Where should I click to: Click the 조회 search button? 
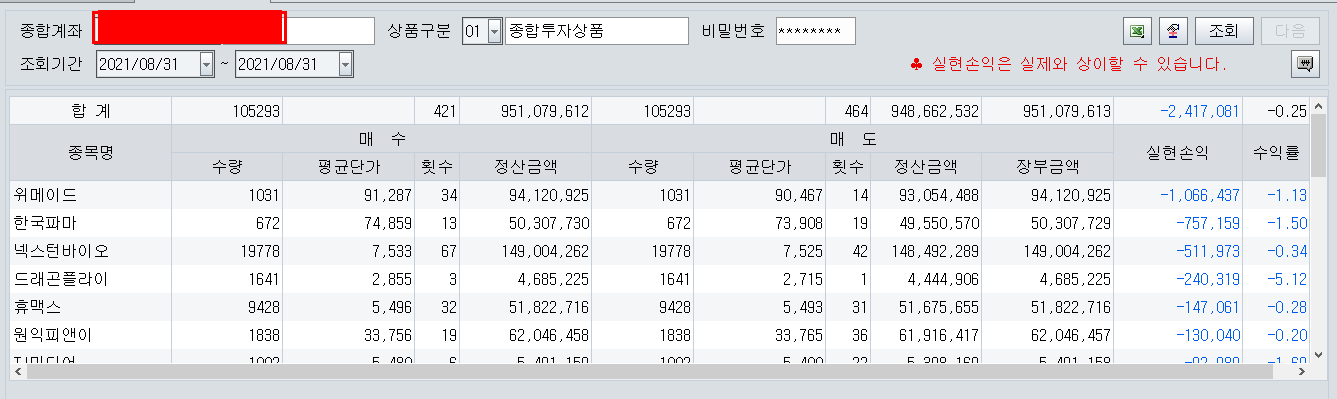1224,31
